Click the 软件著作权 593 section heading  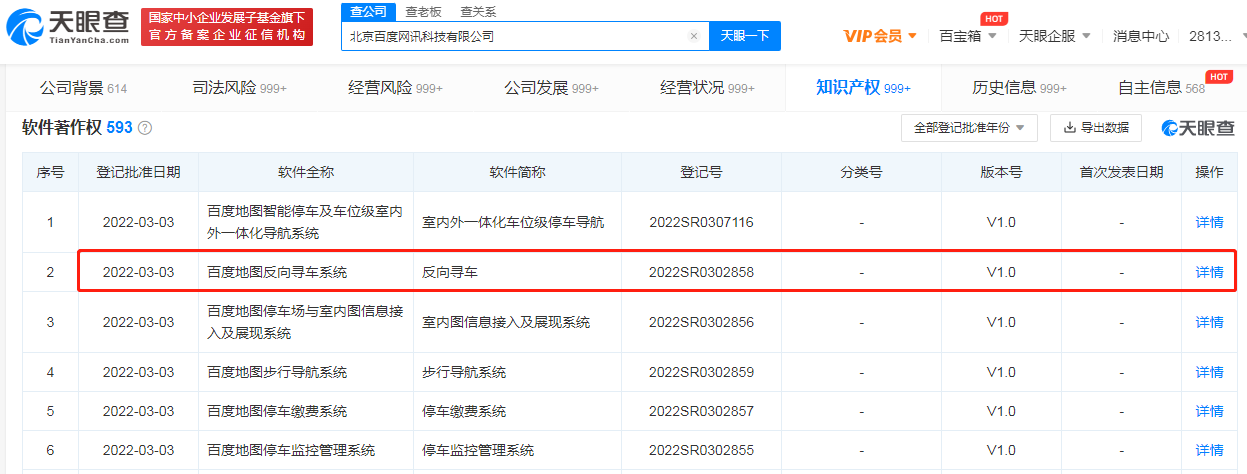click(x=77, y=128)
